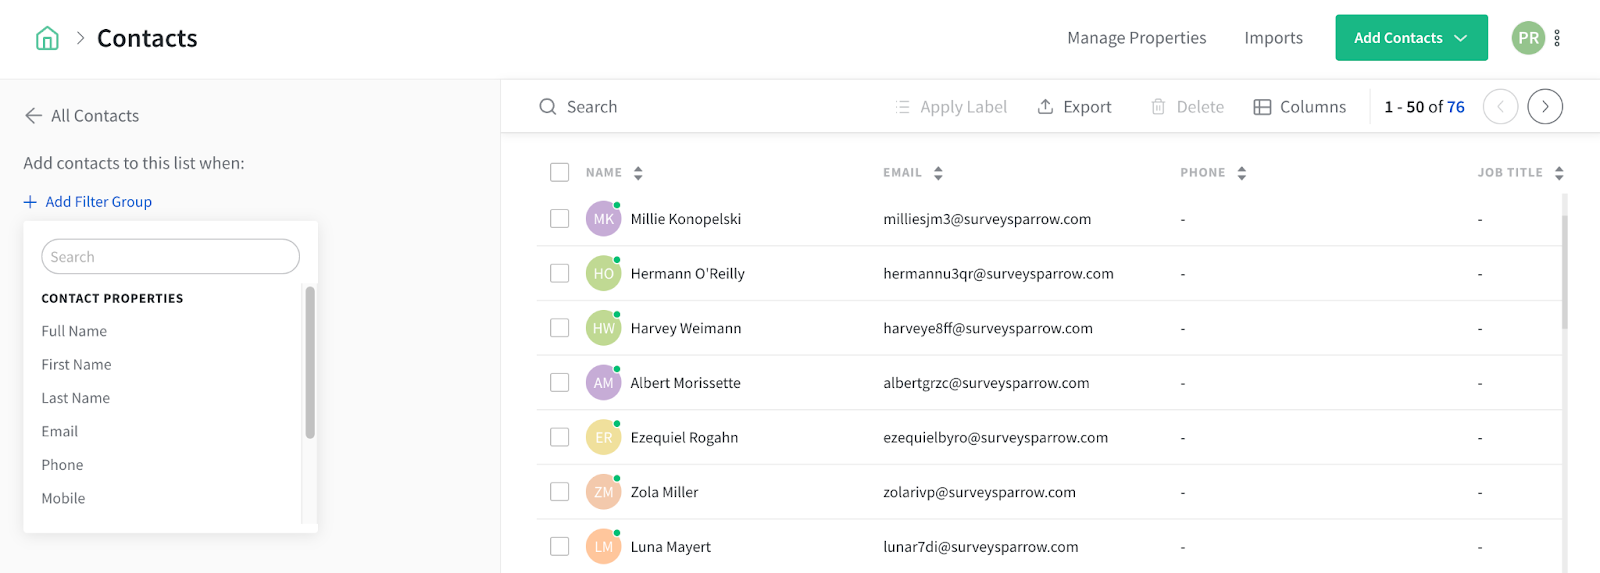Click the magnifier search icon
Screen dimensions: 1600x573
(548, 107)
